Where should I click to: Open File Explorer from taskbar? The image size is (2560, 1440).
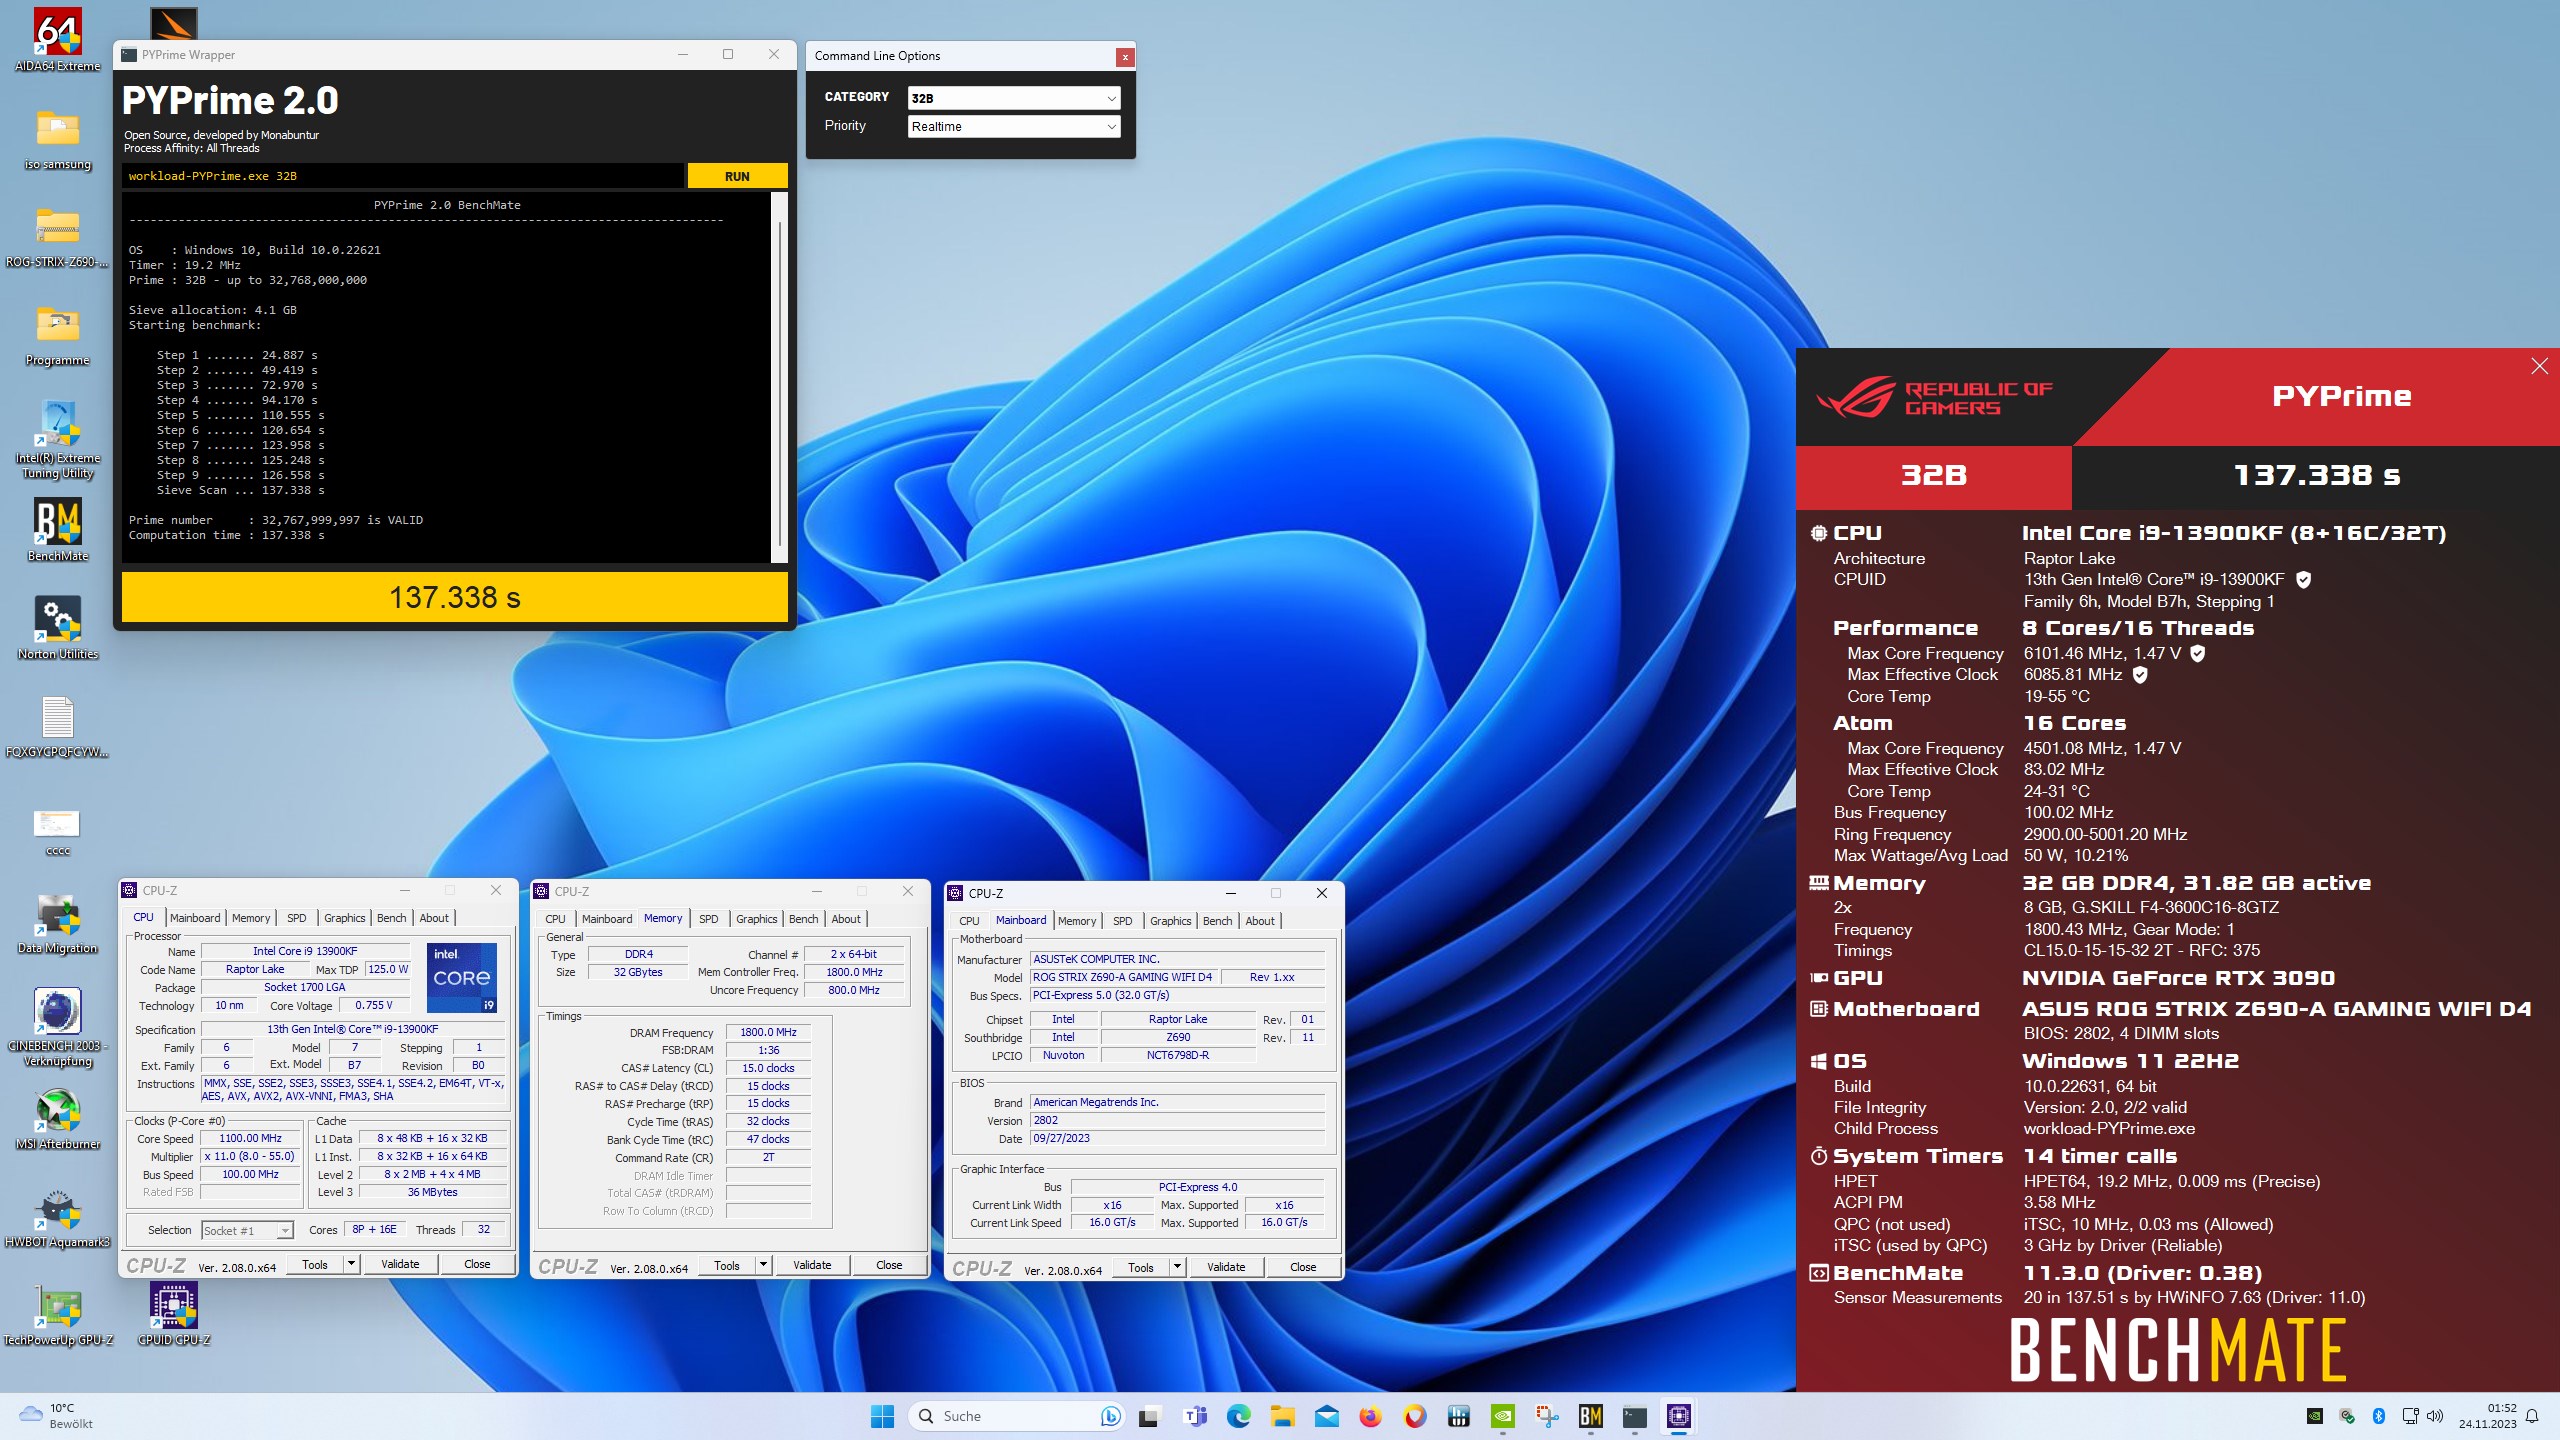(1282, 1416)
